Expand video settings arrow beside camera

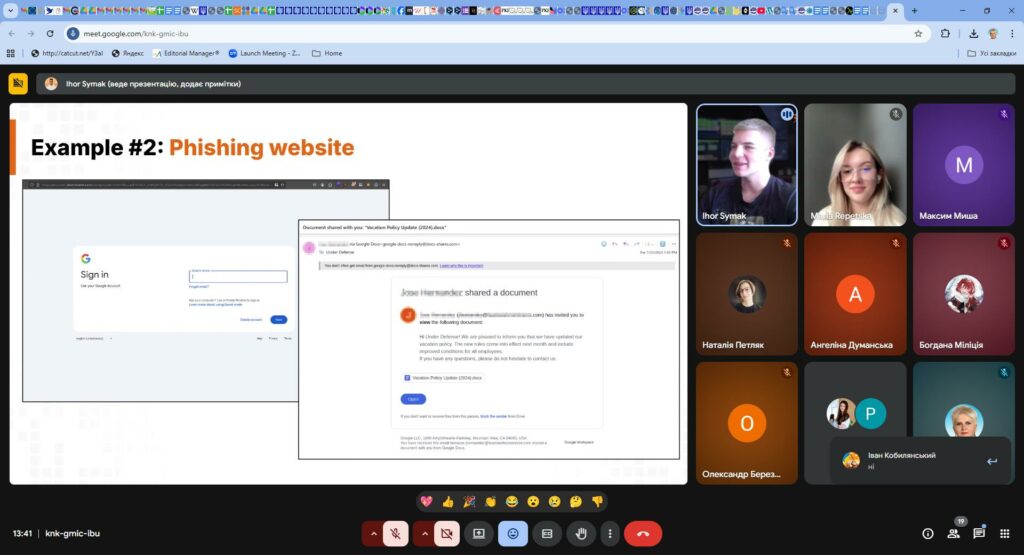(424, 534)
